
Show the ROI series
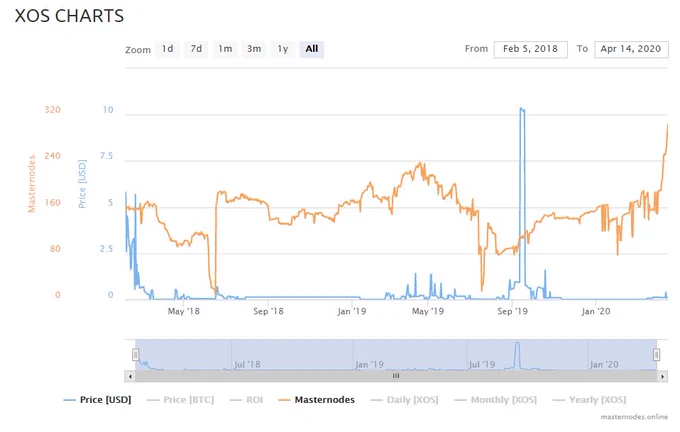pos(247,399)
